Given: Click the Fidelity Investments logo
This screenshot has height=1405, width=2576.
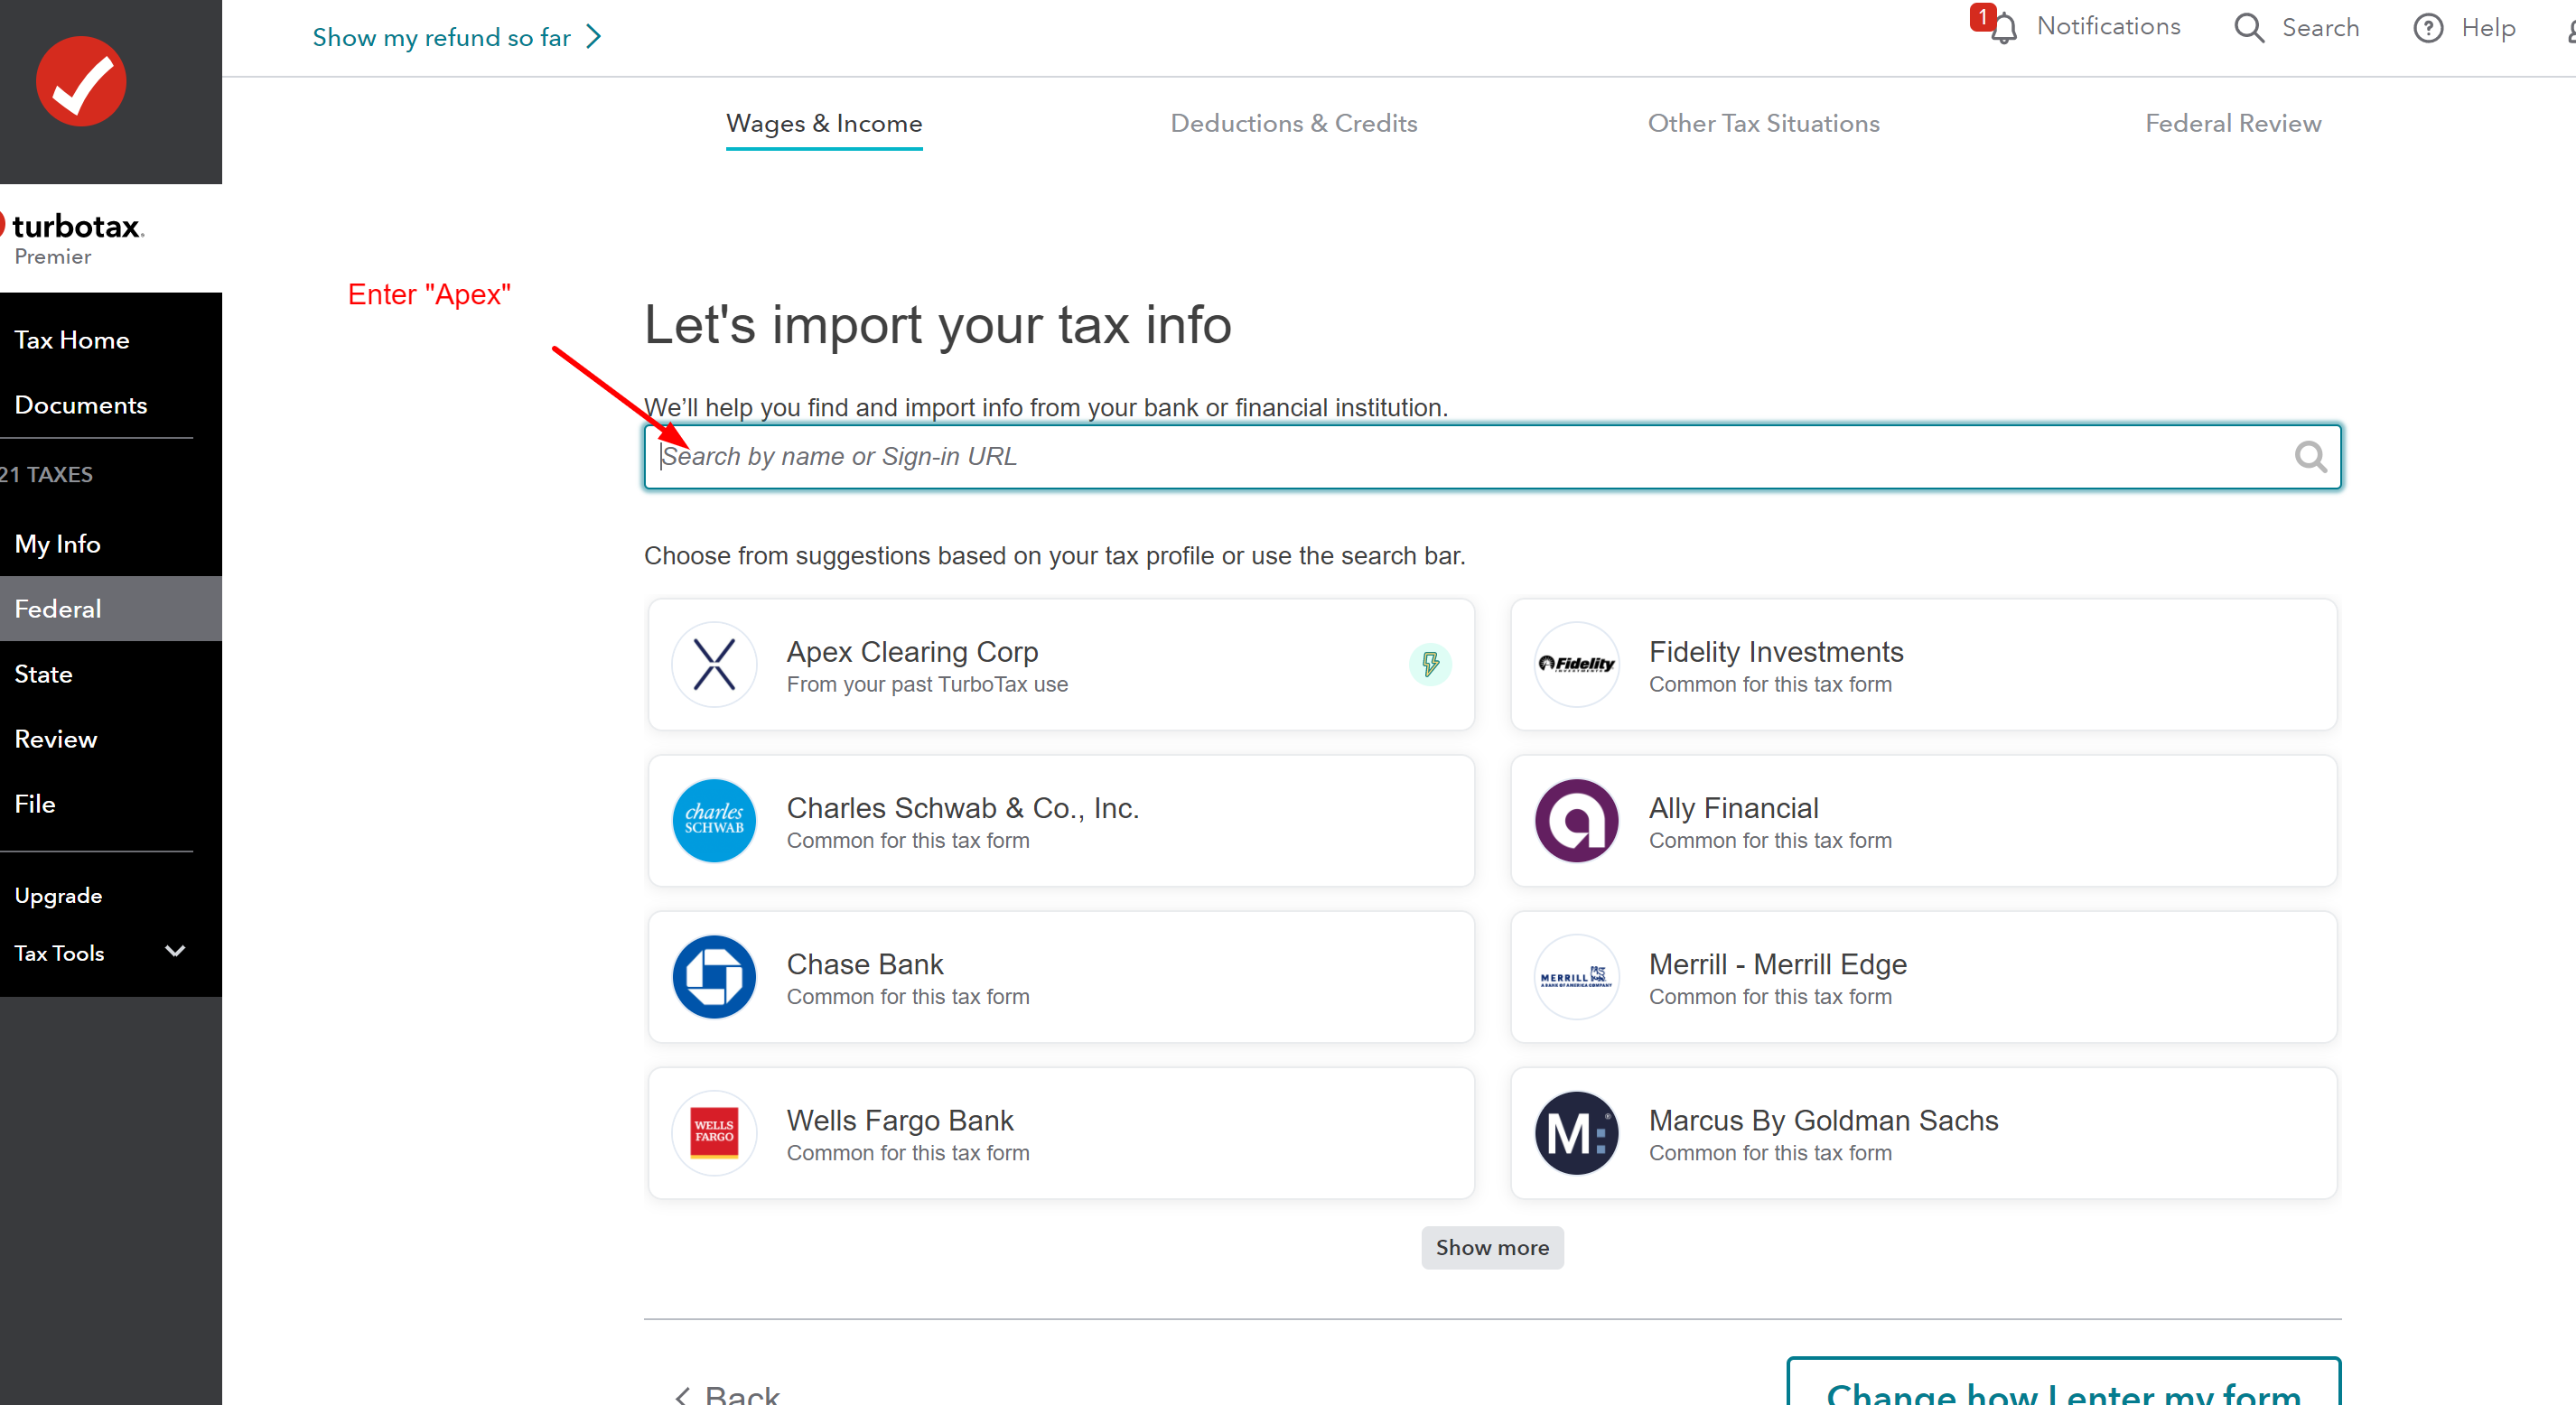Looking at the screenshot, I should (x=1576, y=665).
